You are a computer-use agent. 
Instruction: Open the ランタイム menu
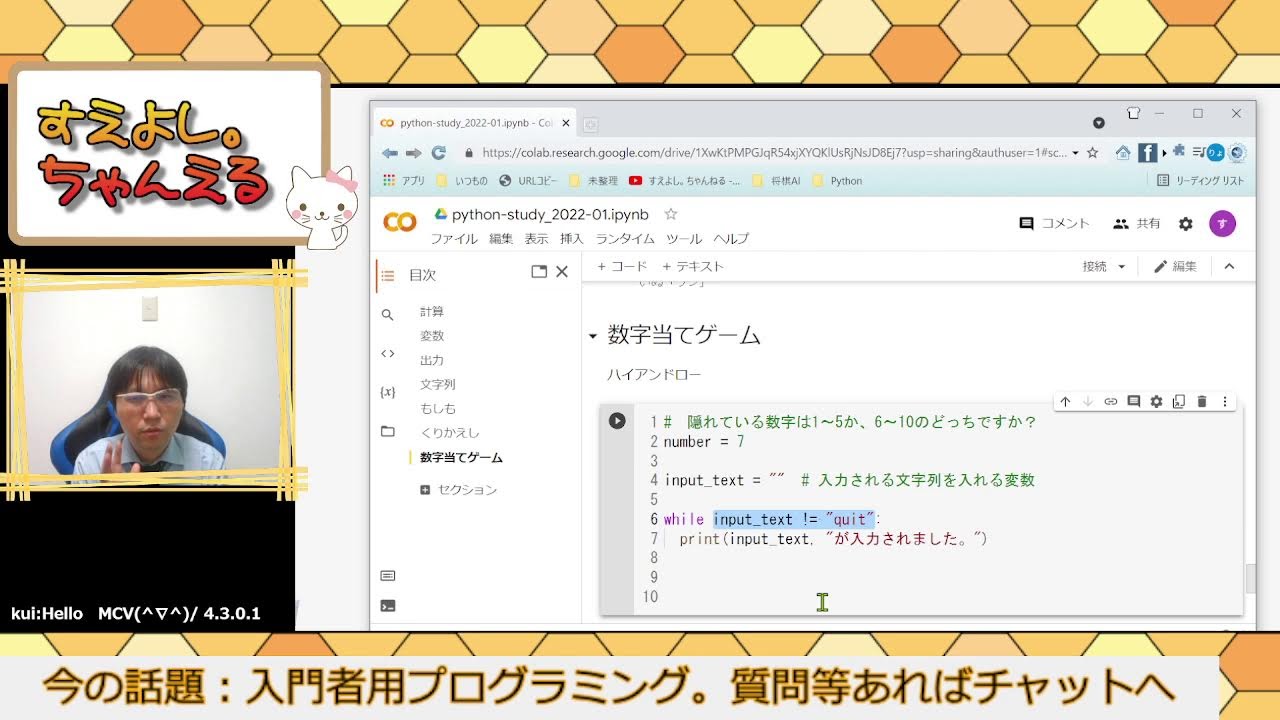[624, 239]
